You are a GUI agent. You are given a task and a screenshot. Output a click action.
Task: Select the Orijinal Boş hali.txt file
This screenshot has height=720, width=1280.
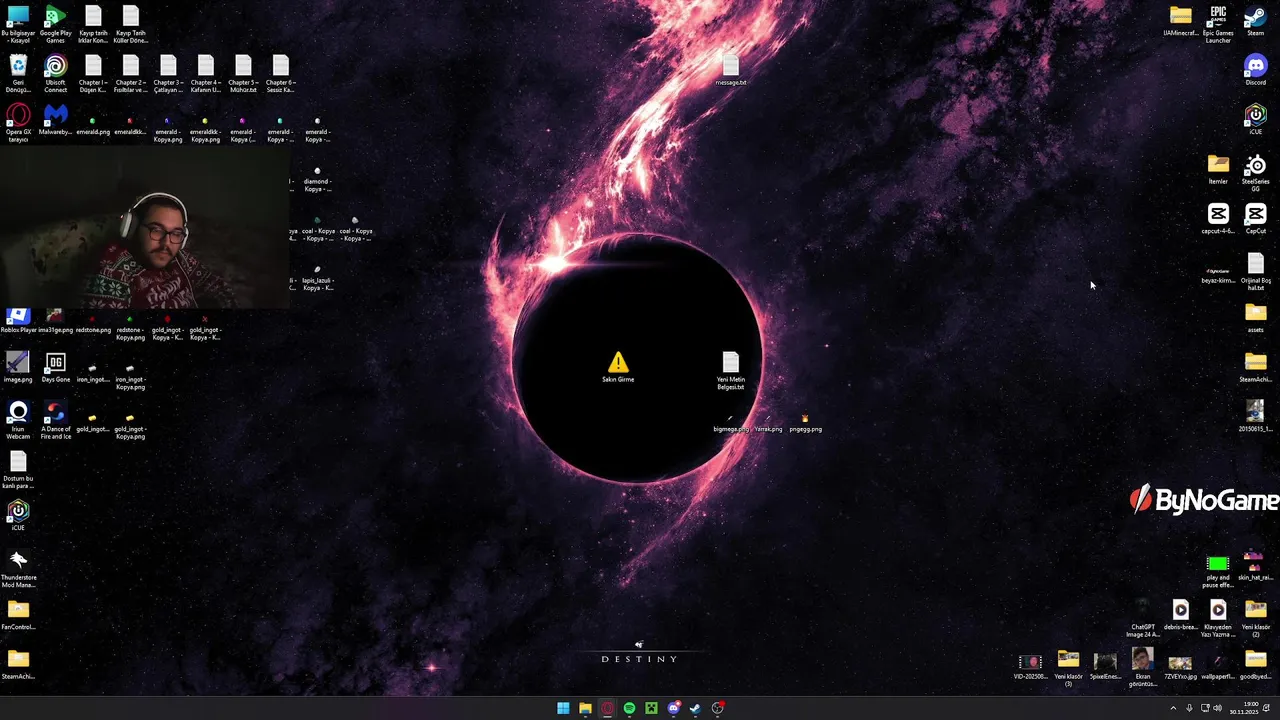(x=1255, y=272)
